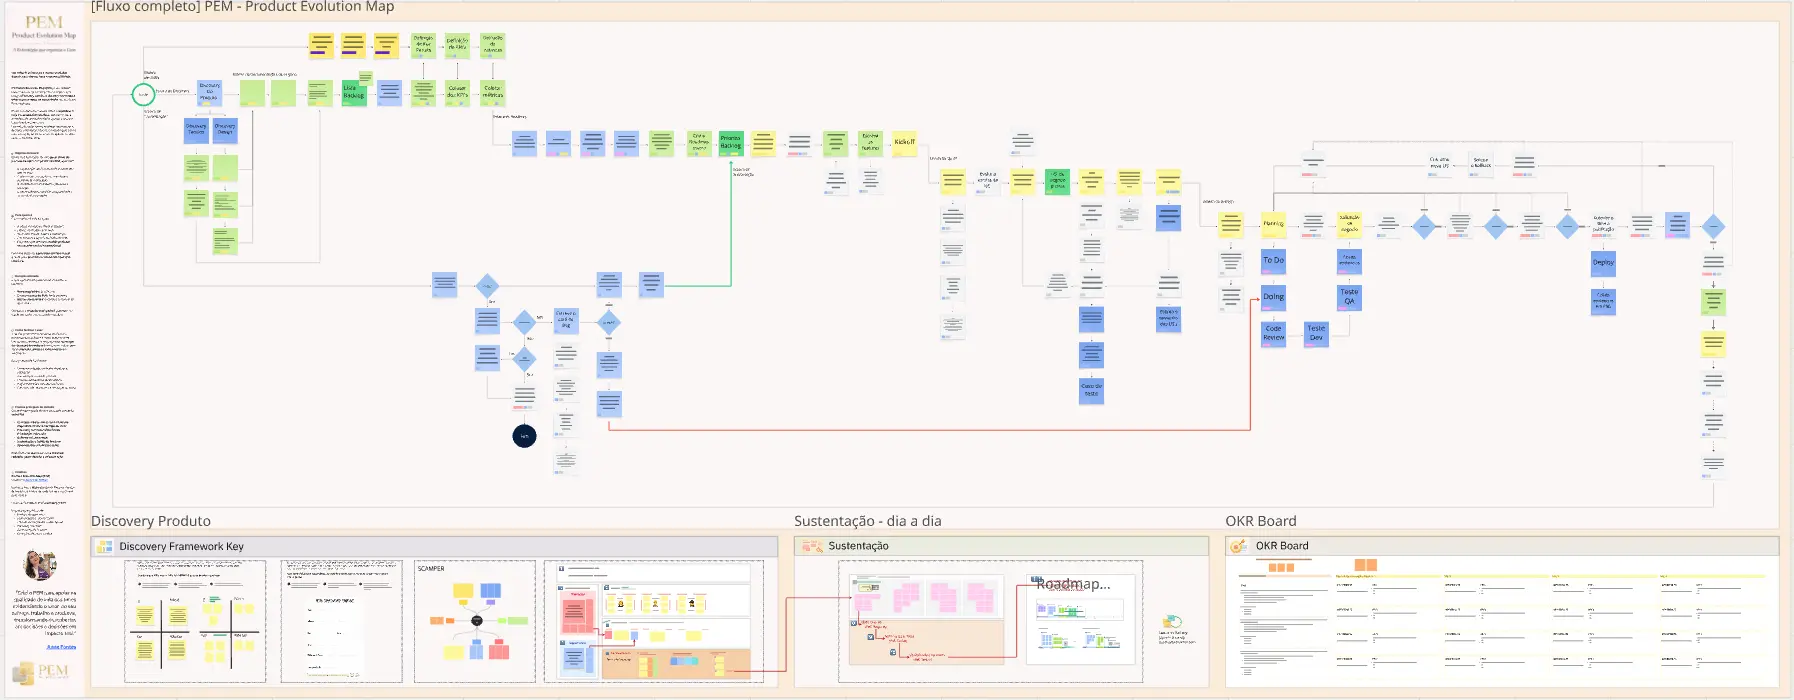Viewport: 1794px width, 700px height.
Task: Select the dark navy end circle node
Action: (524, 436)
